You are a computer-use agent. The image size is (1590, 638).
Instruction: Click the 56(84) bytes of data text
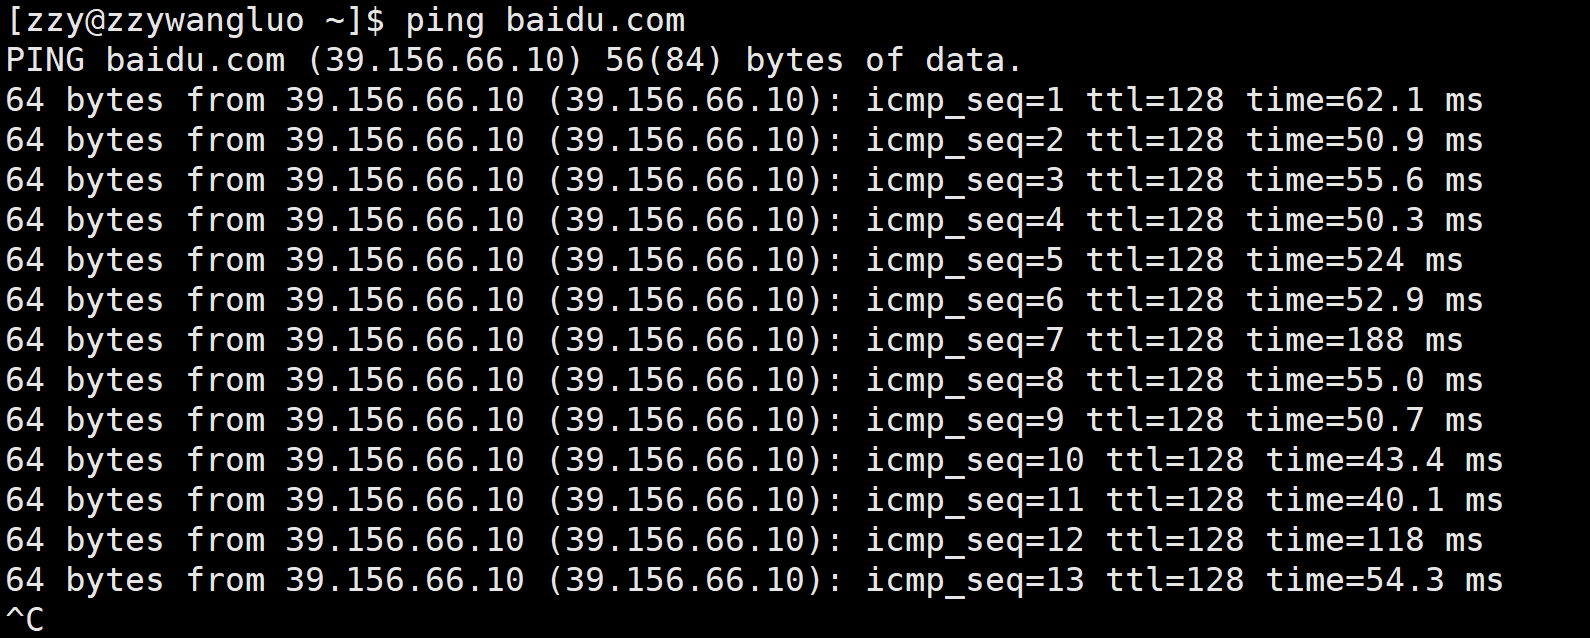(x=814, y=62)
